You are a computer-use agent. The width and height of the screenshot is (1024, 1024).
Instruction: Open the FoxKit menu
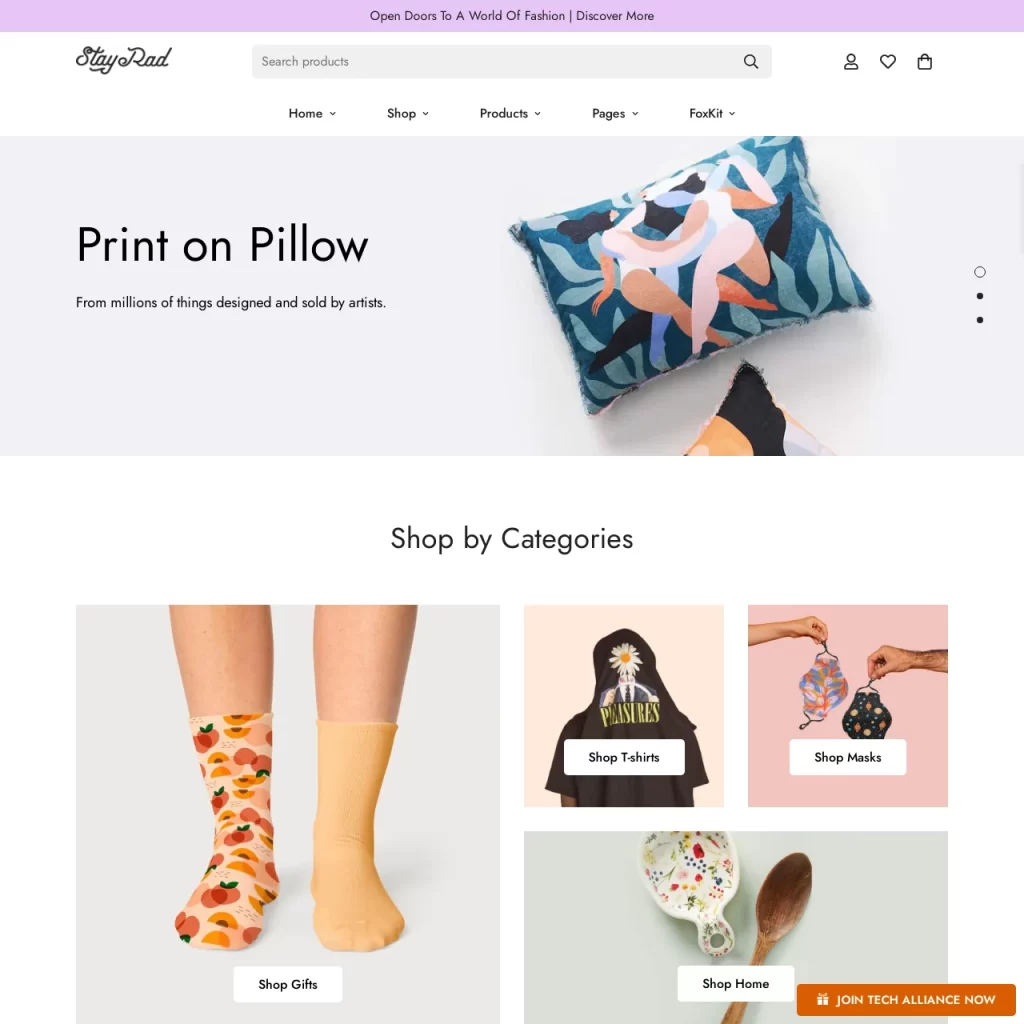point(712,114)
